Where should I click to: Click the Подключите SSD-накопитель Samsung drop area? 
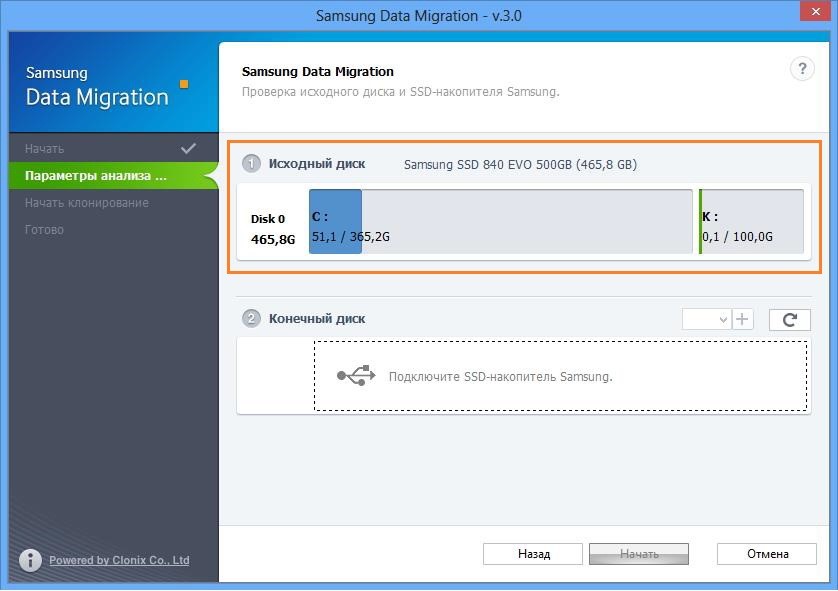click(560, 376)
